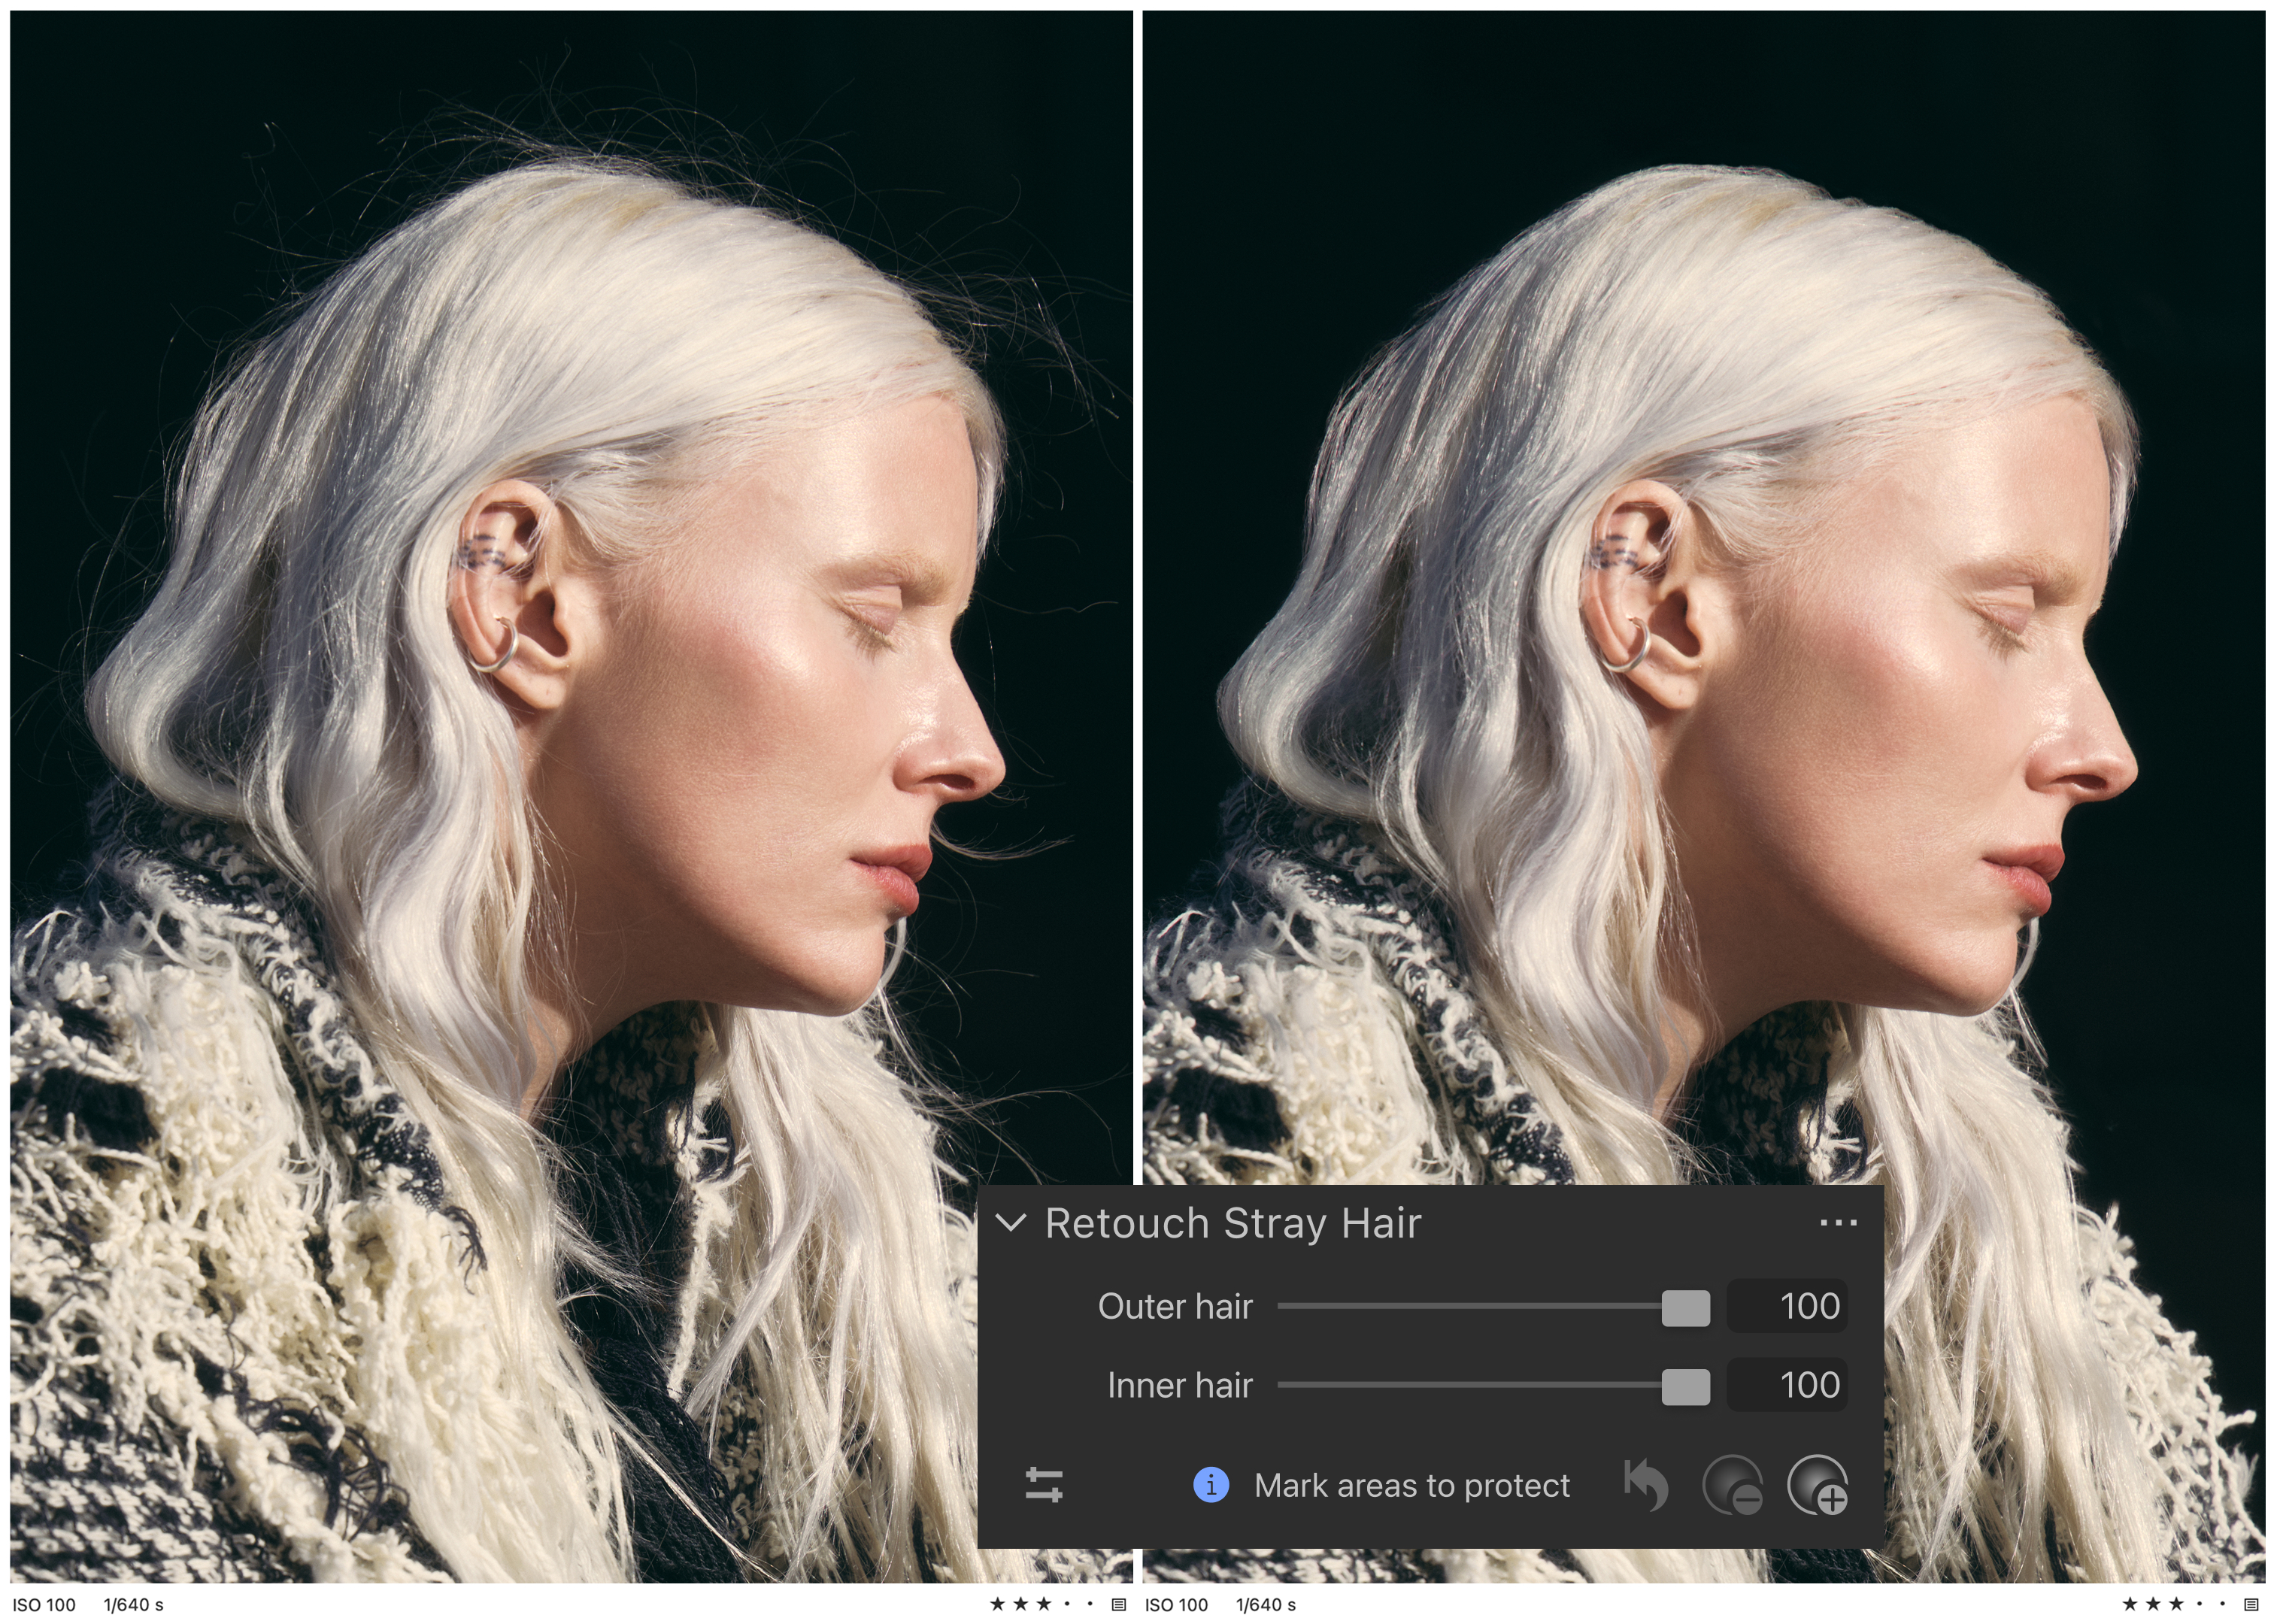Screen dimensions: 2277x1624
Task: Click ISO 100 under right photo
Action: tap(1177, 1605)
